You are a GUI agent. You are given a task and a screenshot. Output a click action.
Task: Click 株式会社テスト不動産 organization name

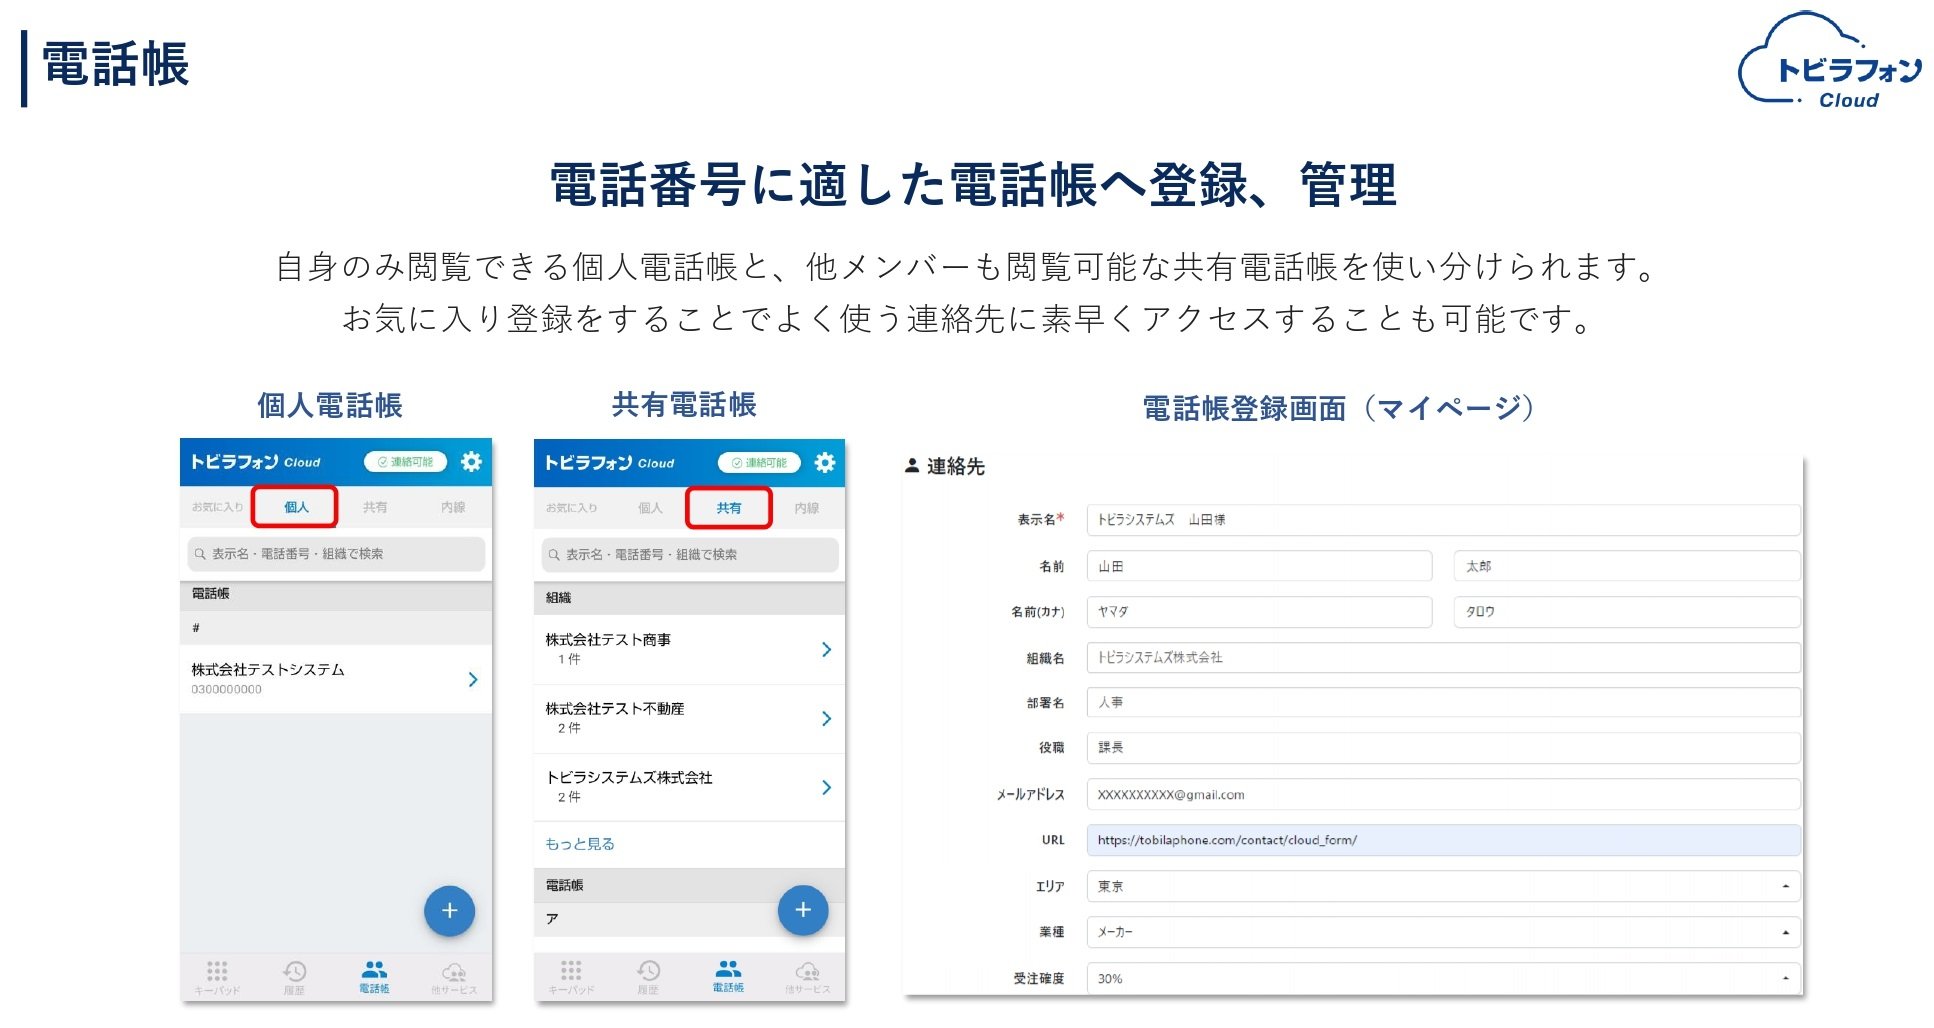tap(615, 709)
